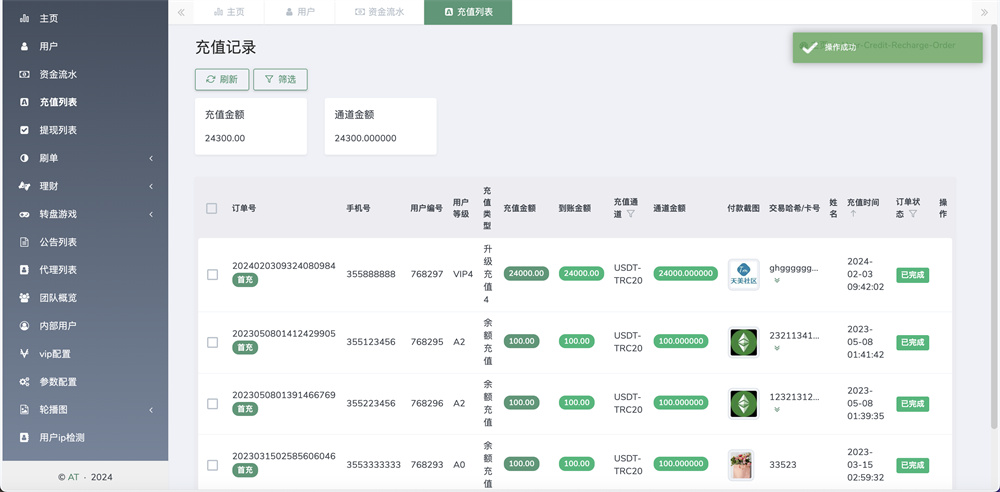
Task: Switch to the 用户 tab
Action: point(299,12)
